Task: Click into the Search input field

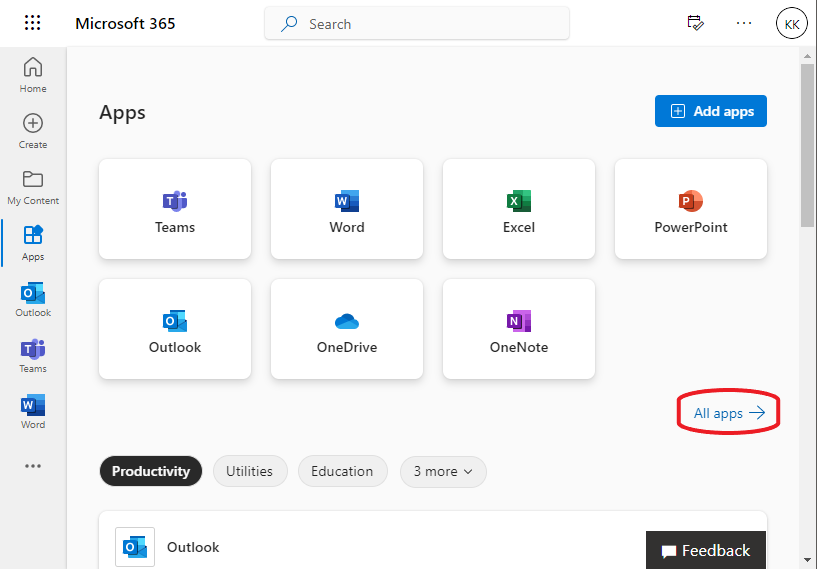Action: (417, 23)
